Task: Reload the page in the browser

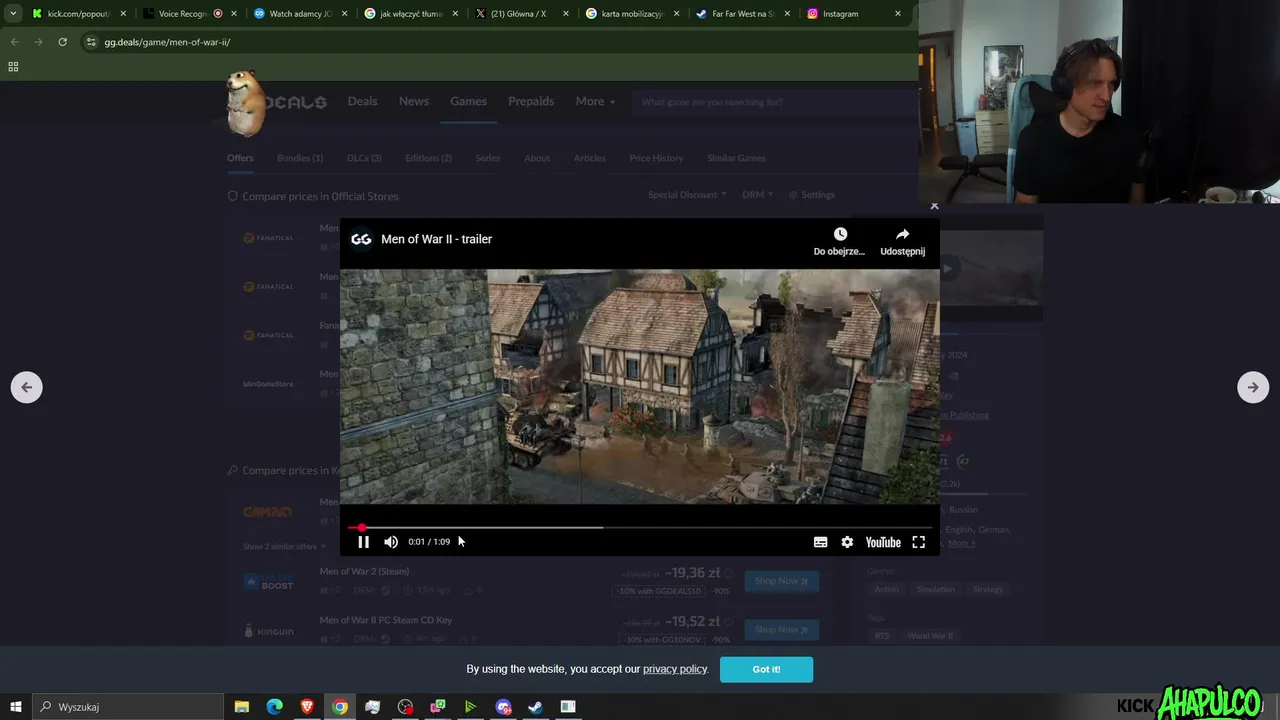Action: (62, 42)
